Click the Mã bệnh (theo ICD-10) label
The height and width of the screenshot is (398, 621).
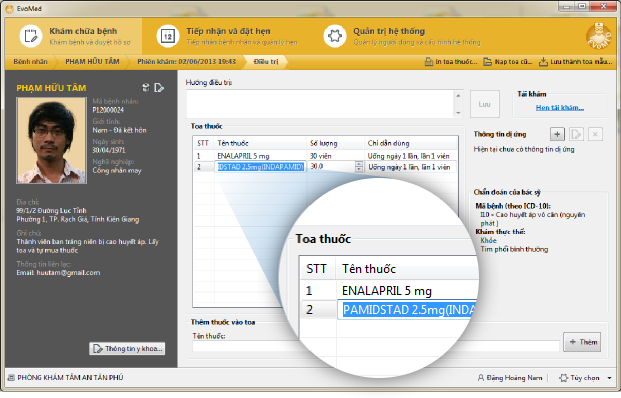pos(513,206)
